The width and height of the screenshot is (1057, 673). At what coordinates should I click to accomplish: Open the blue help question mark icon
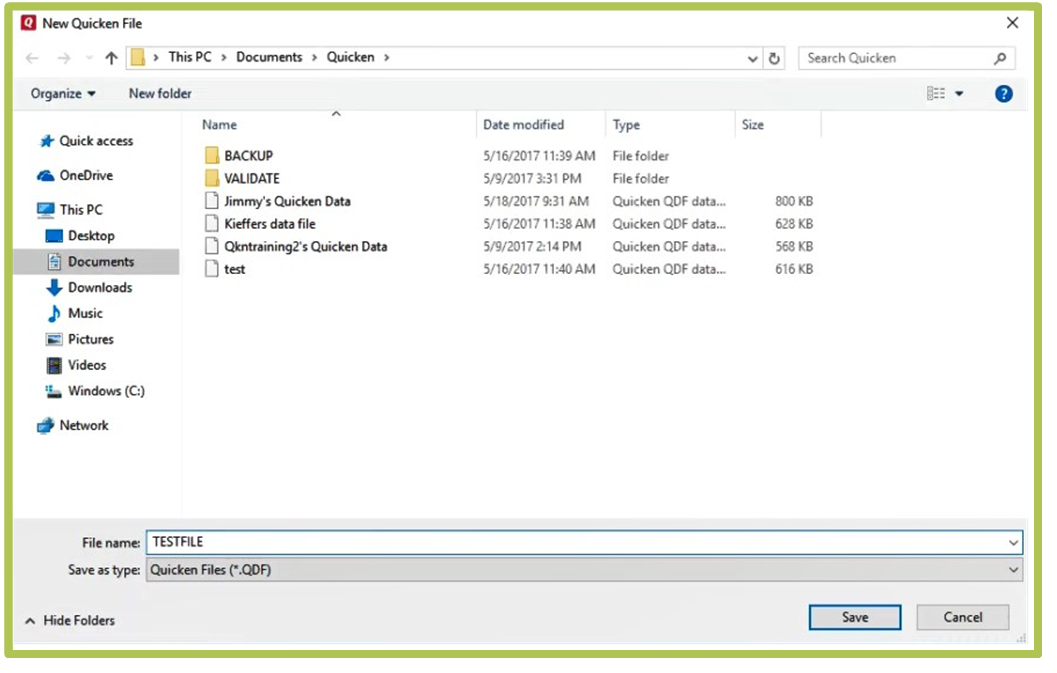point(1003,94)
